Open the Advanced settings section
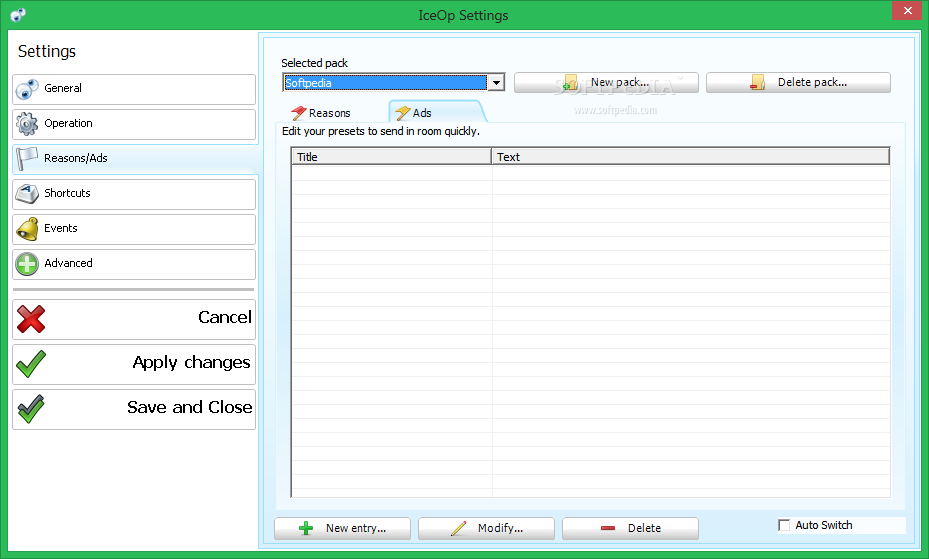This screenshot has height=559, width=929. [134, 264]
